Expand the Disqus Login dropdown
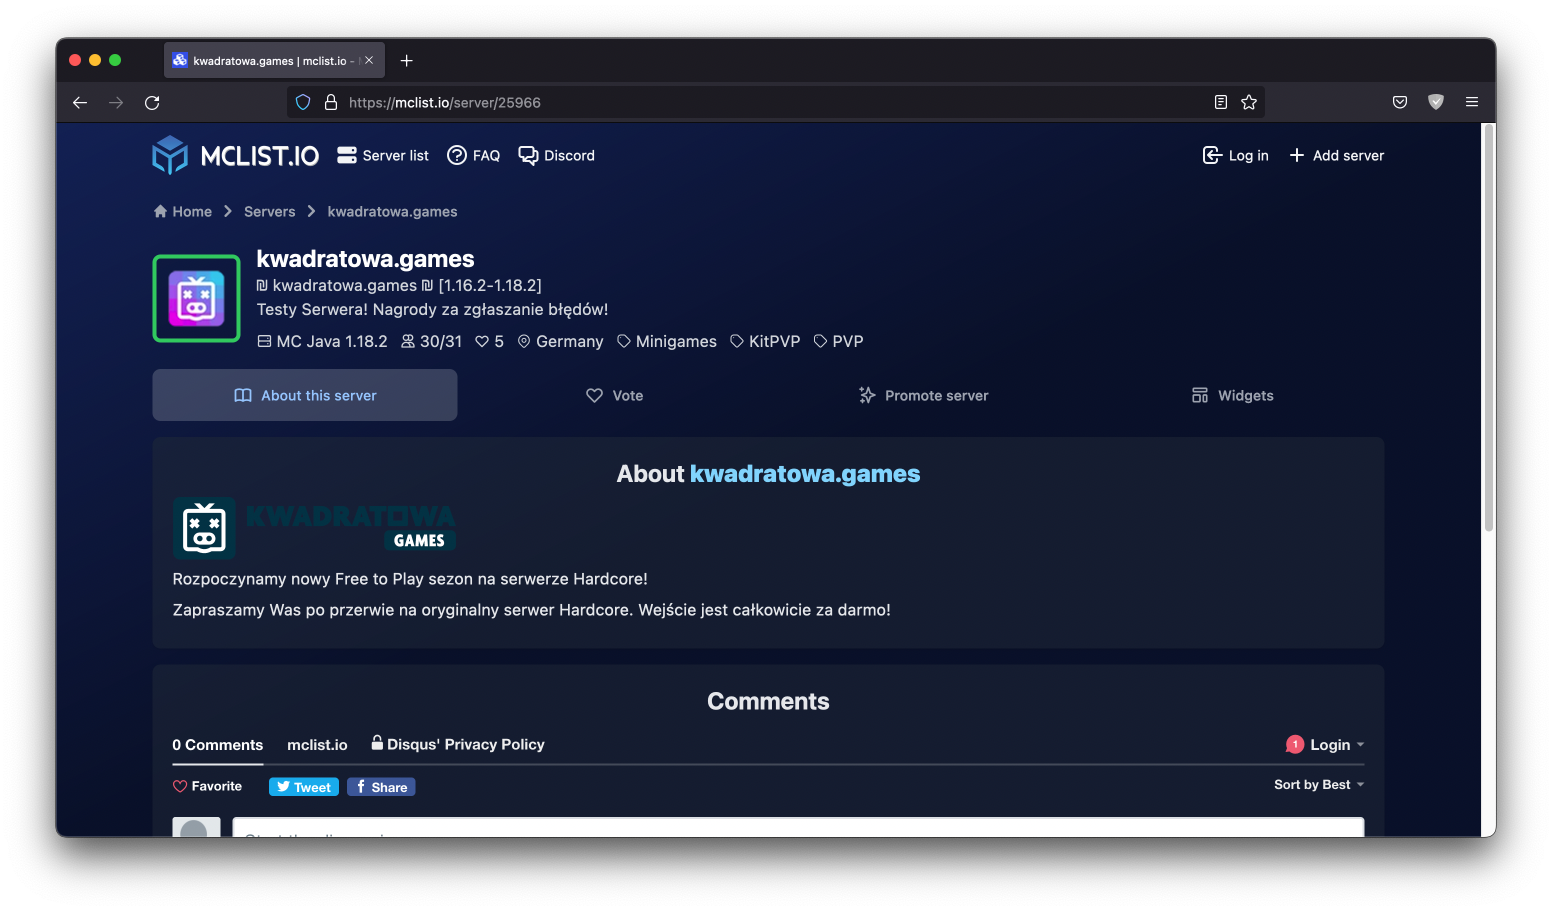1552x911 pixels. pos(1326,745)
